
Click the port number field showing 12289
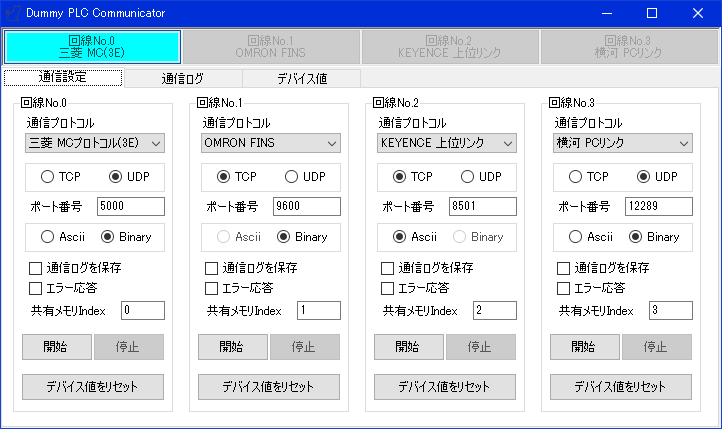[658, 206]
